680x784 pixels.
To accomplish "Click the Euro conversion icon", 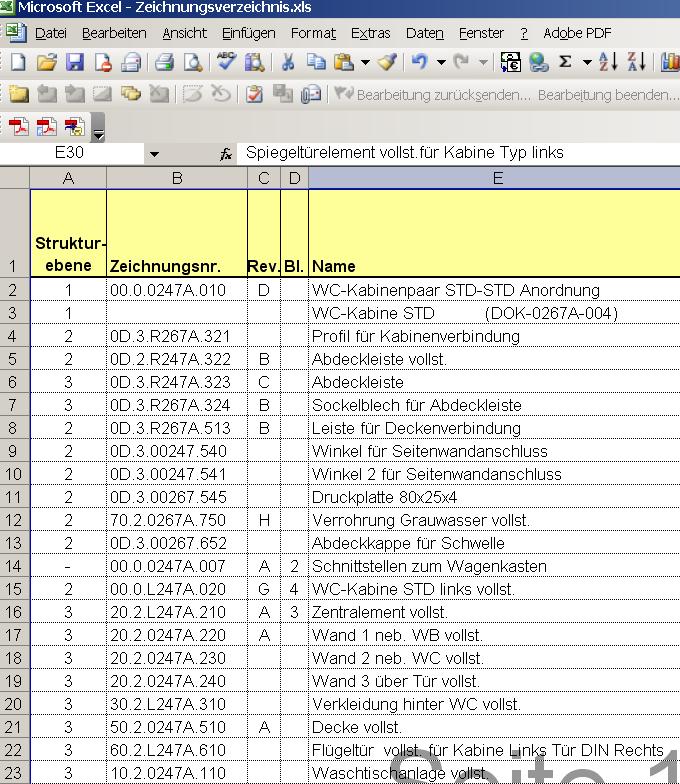I will pyautogui.click(x=510, y=62).
